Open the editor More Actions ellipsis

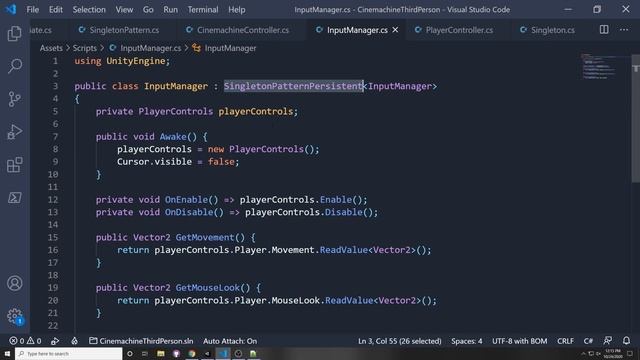point(624,29)
